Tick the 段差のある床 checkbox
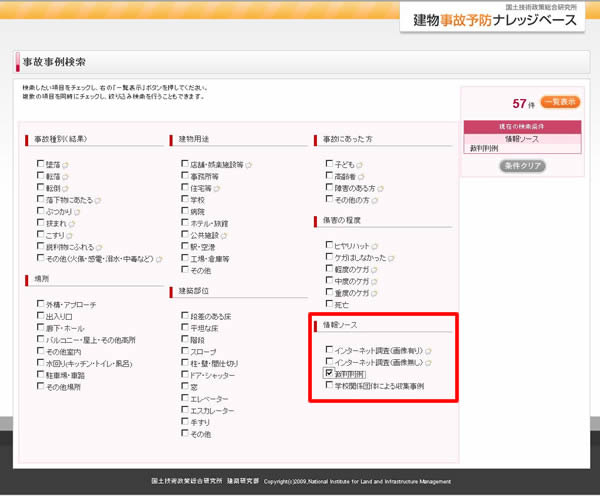The width and height of the screenshot is (600, 496). (x=184, y=315)
